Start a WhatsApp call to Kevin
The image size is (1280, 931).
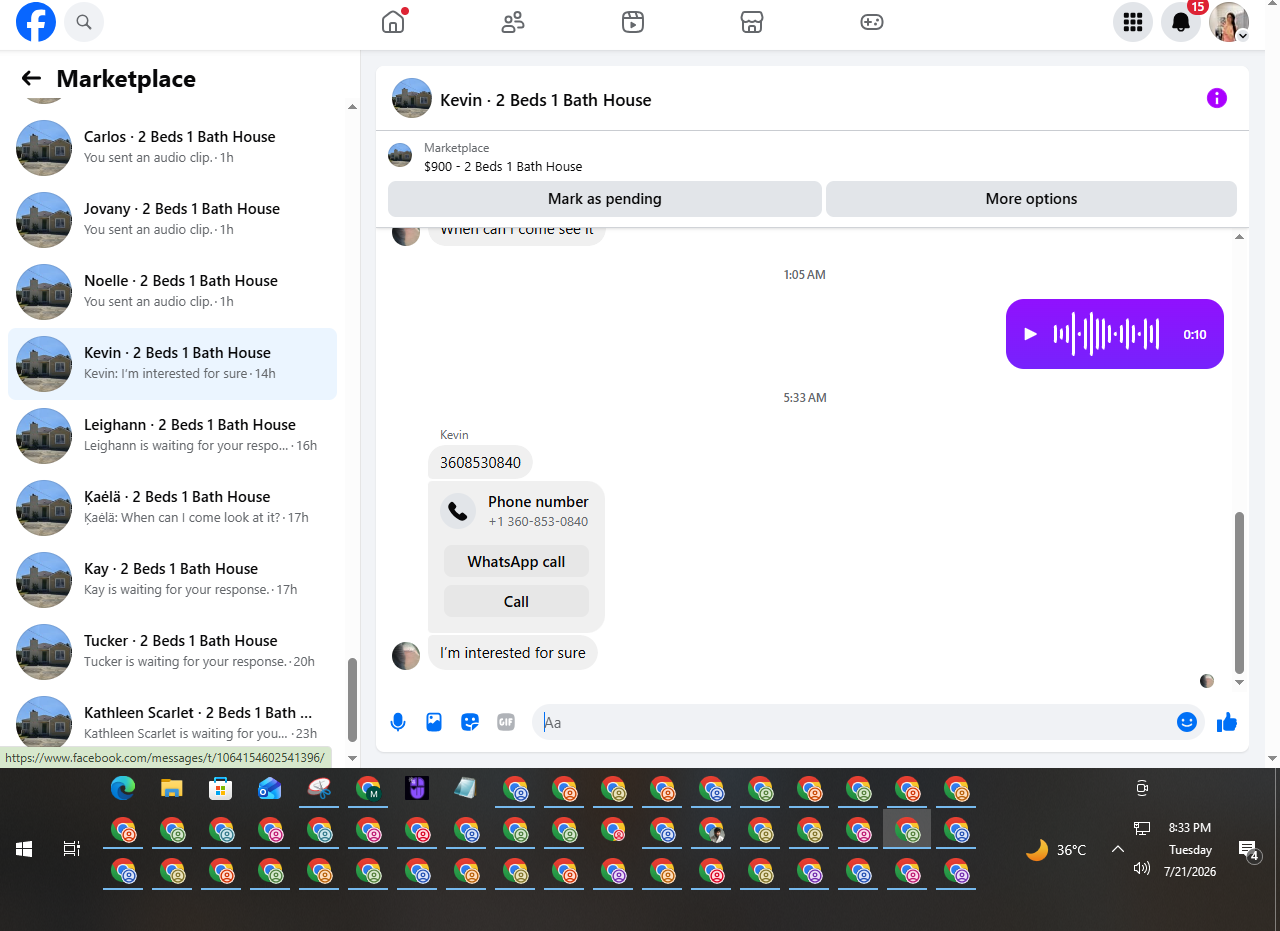pos(516,562)
